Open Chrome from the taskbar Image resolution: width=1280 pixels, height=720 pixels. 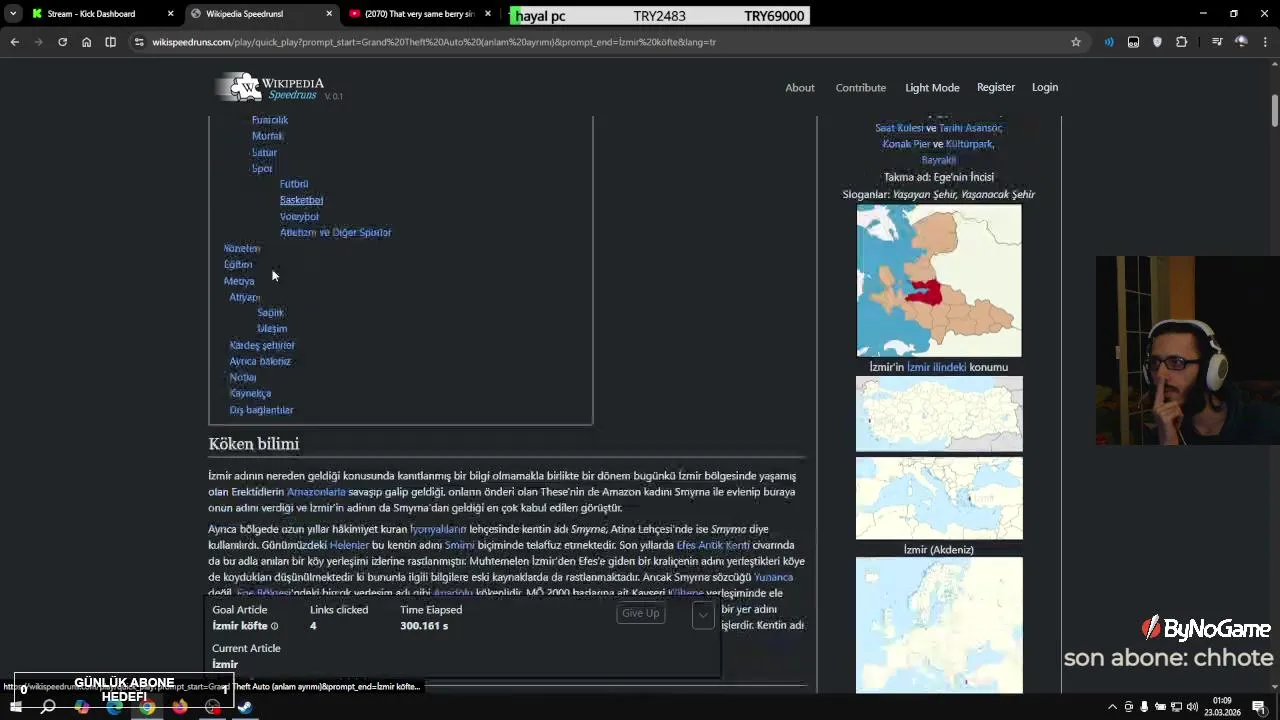pyautogui.click(x=147, y=707)
